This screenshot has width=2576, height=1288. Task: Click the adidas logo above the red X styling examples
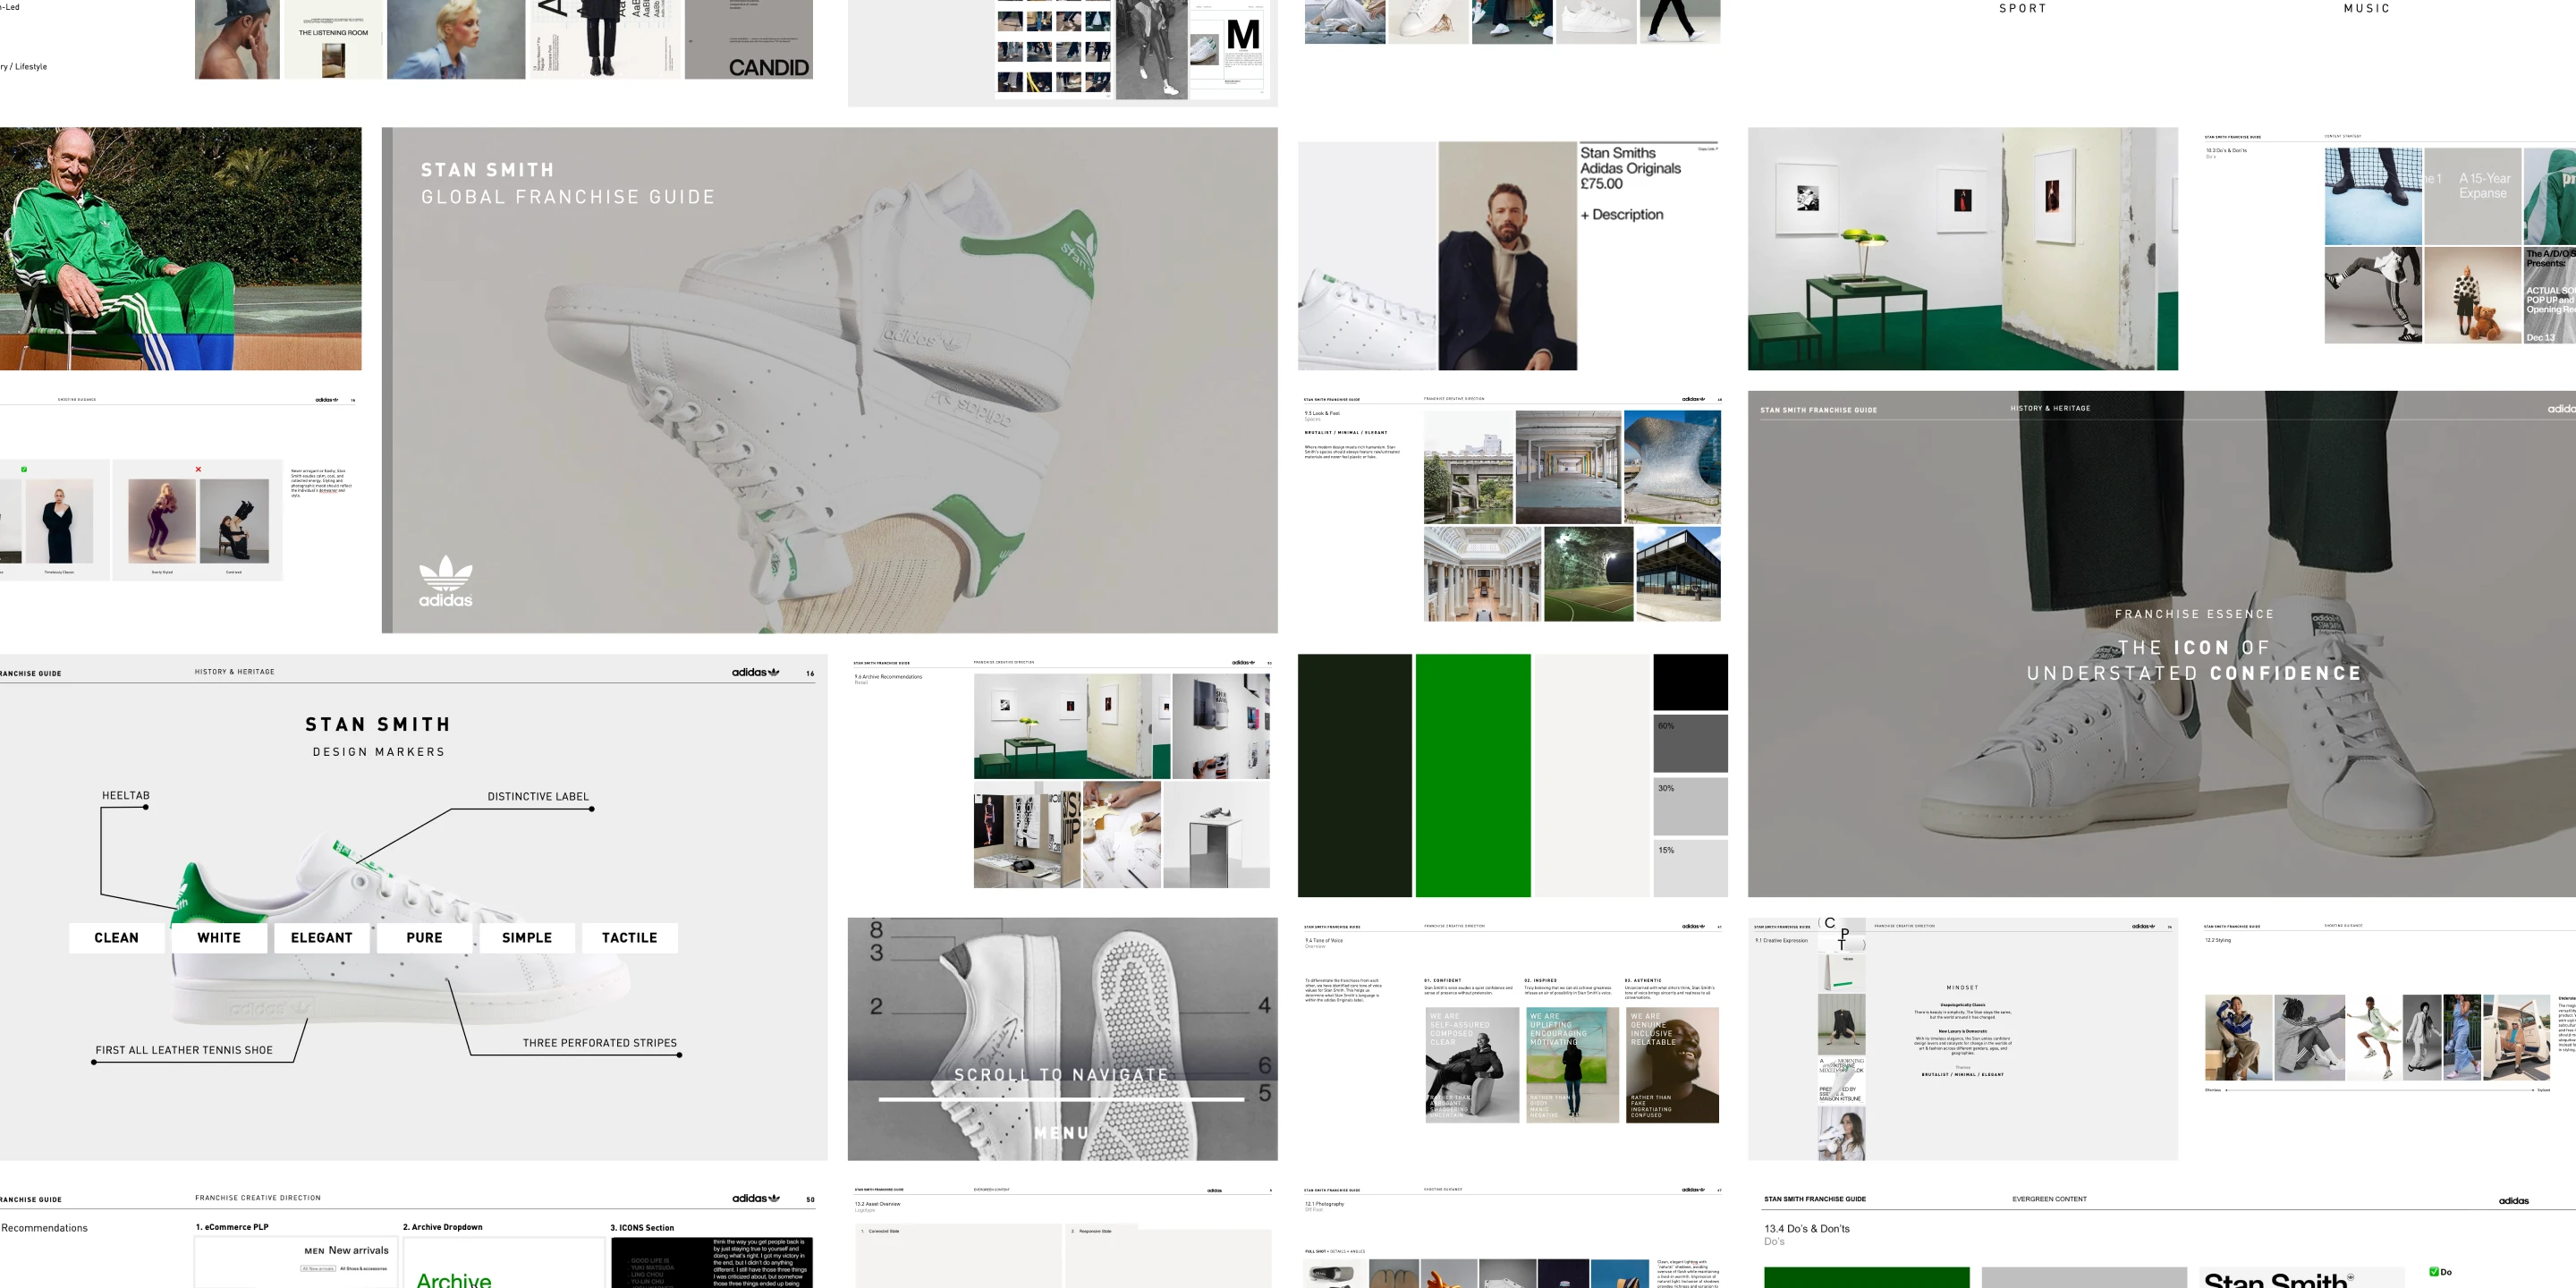pos(326,400)
